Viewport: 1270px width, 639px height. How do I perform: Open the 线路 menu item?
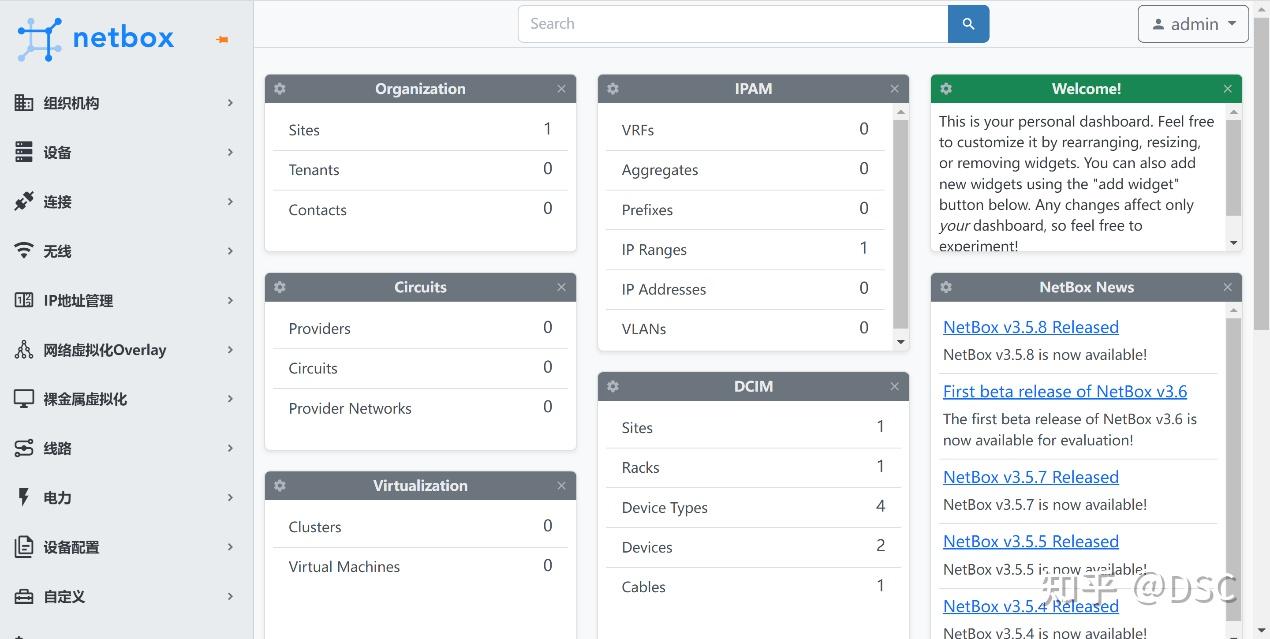125,448
